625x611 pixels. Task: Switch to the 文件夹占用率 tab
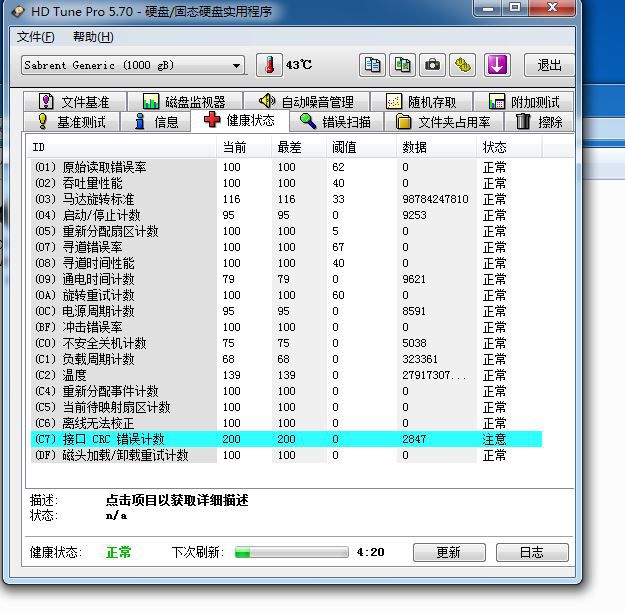(x=444, y=122)
